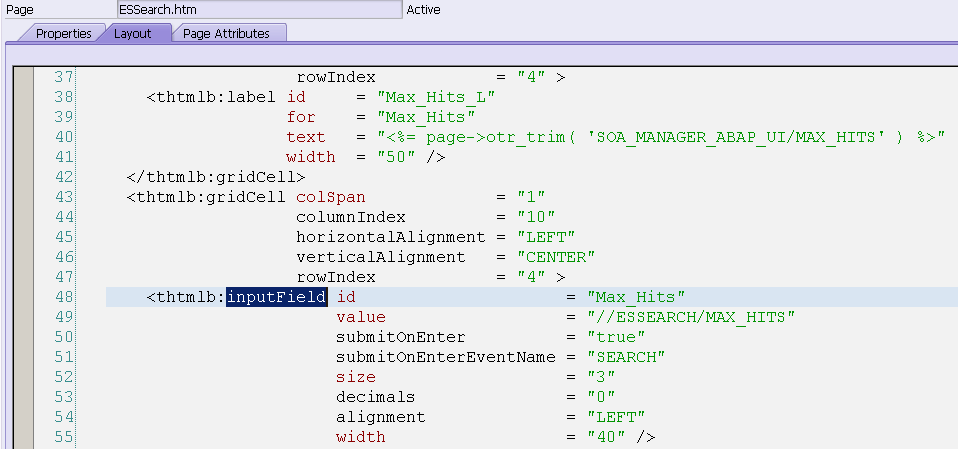
Task: Click the columnIndex value "10"
Action: point(536,217)
